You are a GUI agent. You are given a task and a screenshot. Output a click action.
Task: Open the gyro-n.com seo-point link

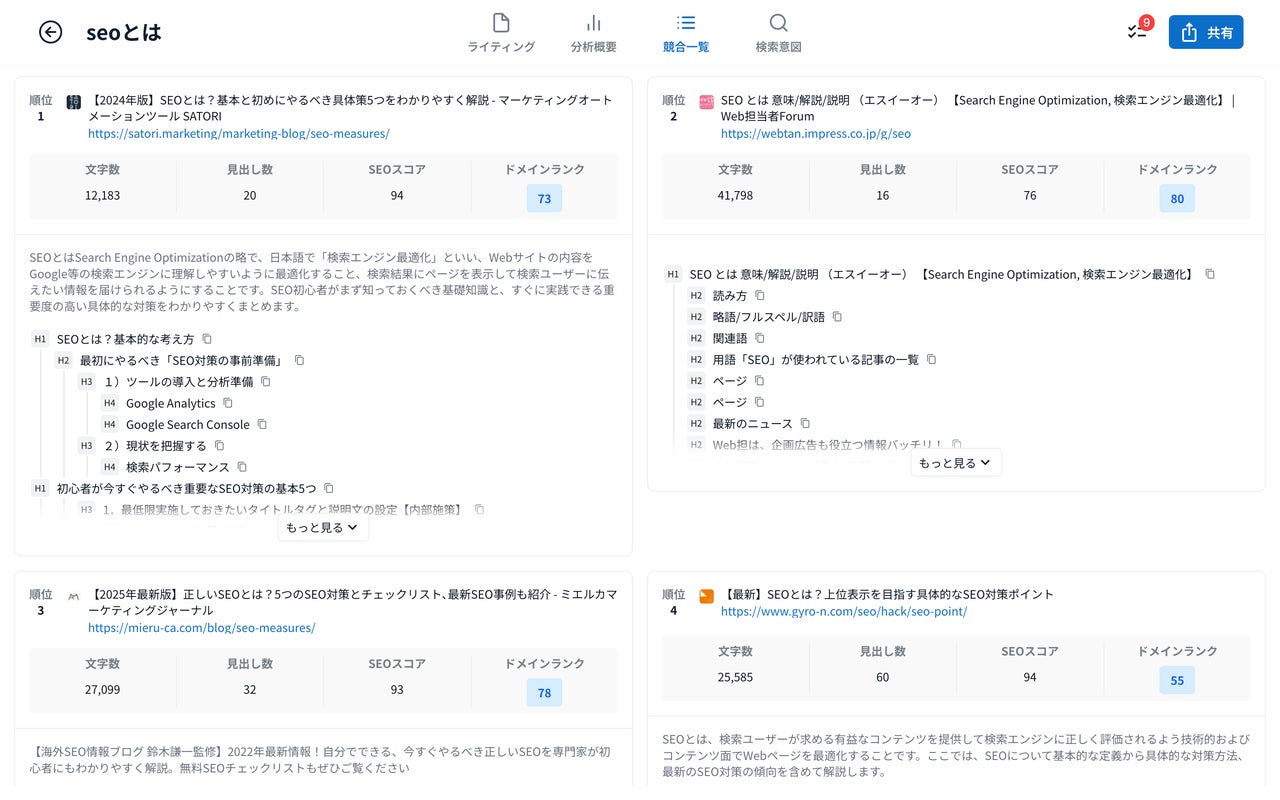843,611
